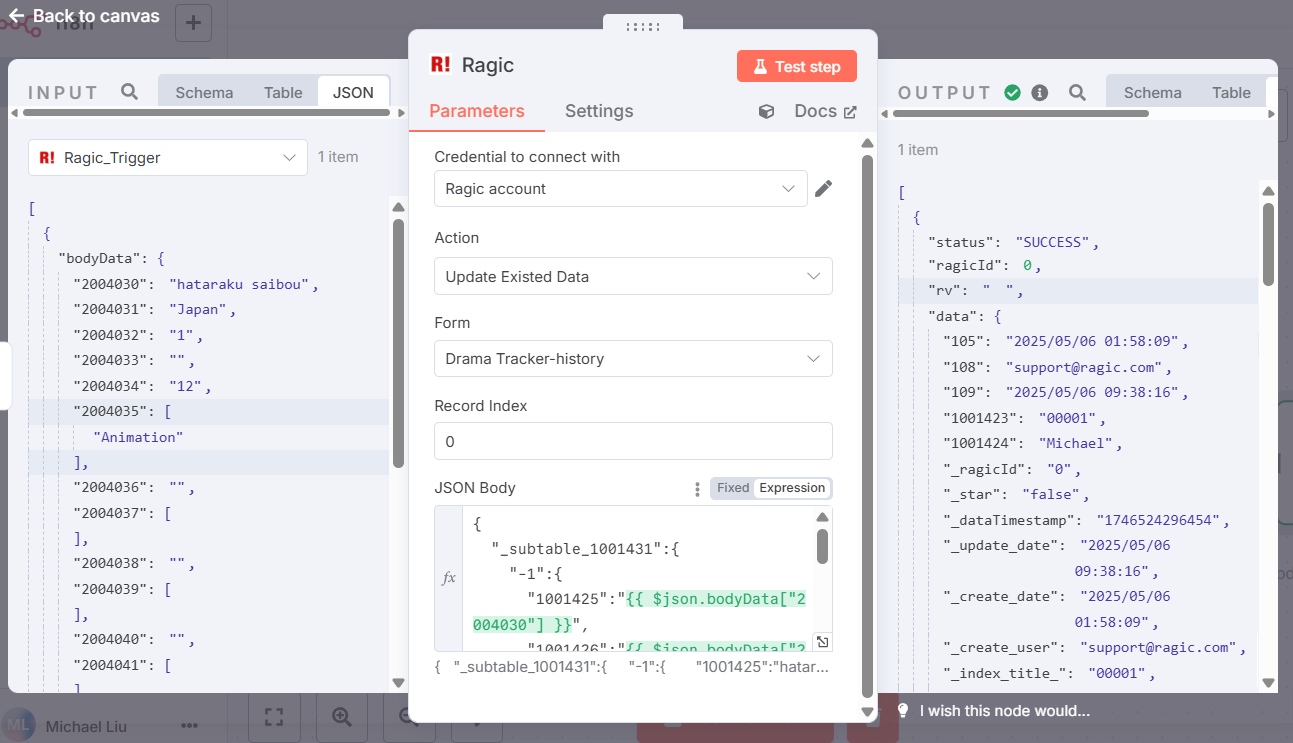
Task: Edit credential with the pencil icon
Action: tap(823, 189)
